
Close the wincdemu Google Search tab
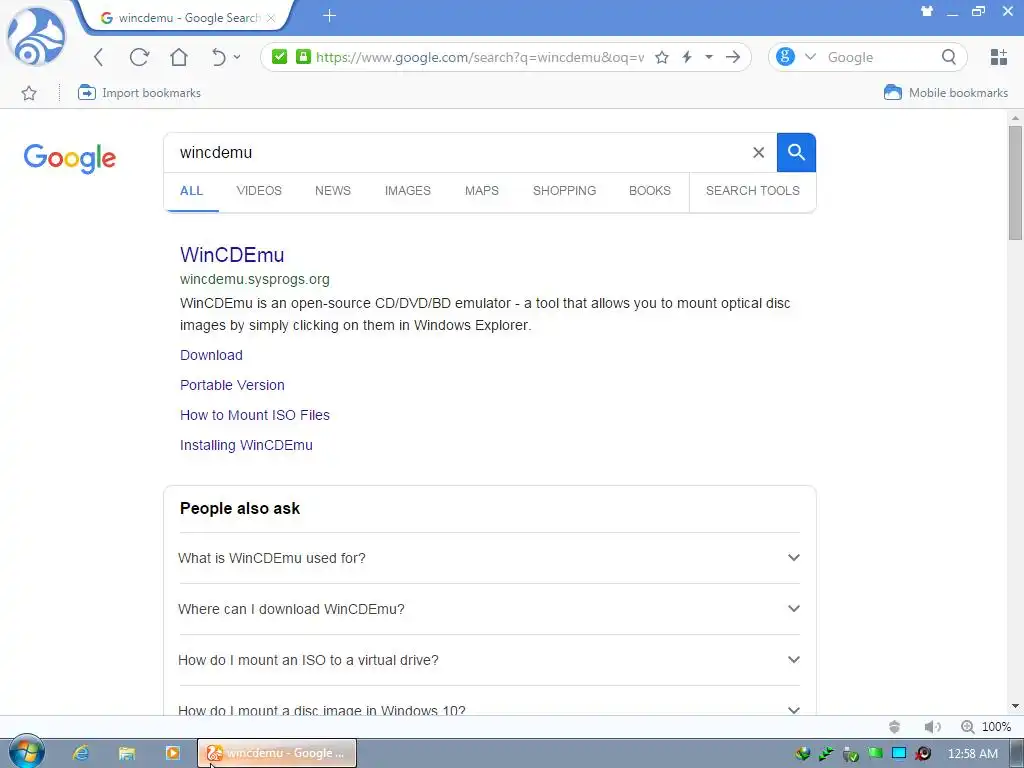click(x=271, y=18)
